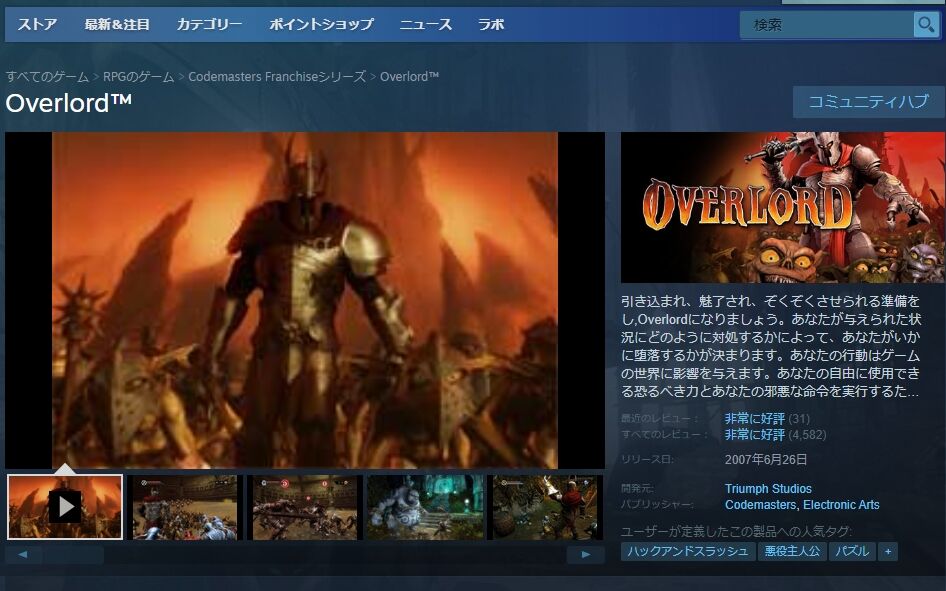946x591 pixels.
Task: Open publisher Electronic Arts link
Action: point(841,505)
